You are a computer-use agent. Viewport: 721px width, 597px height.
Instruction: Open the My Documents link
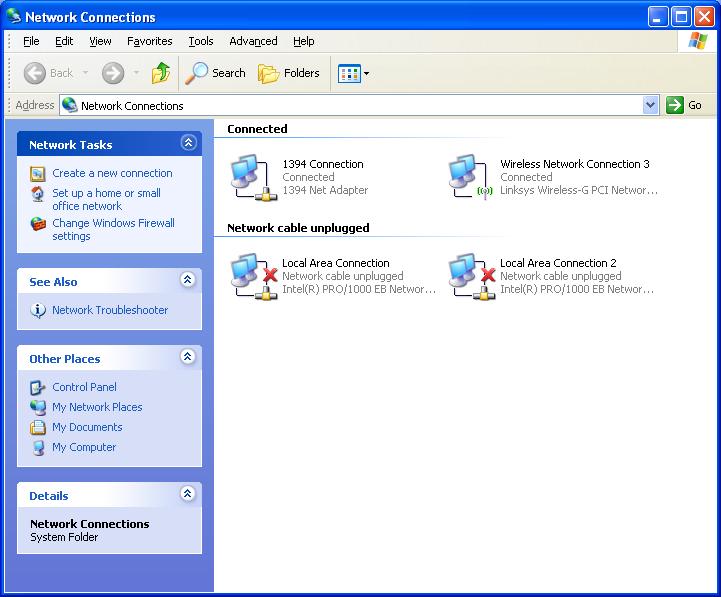tap(87, 427)
